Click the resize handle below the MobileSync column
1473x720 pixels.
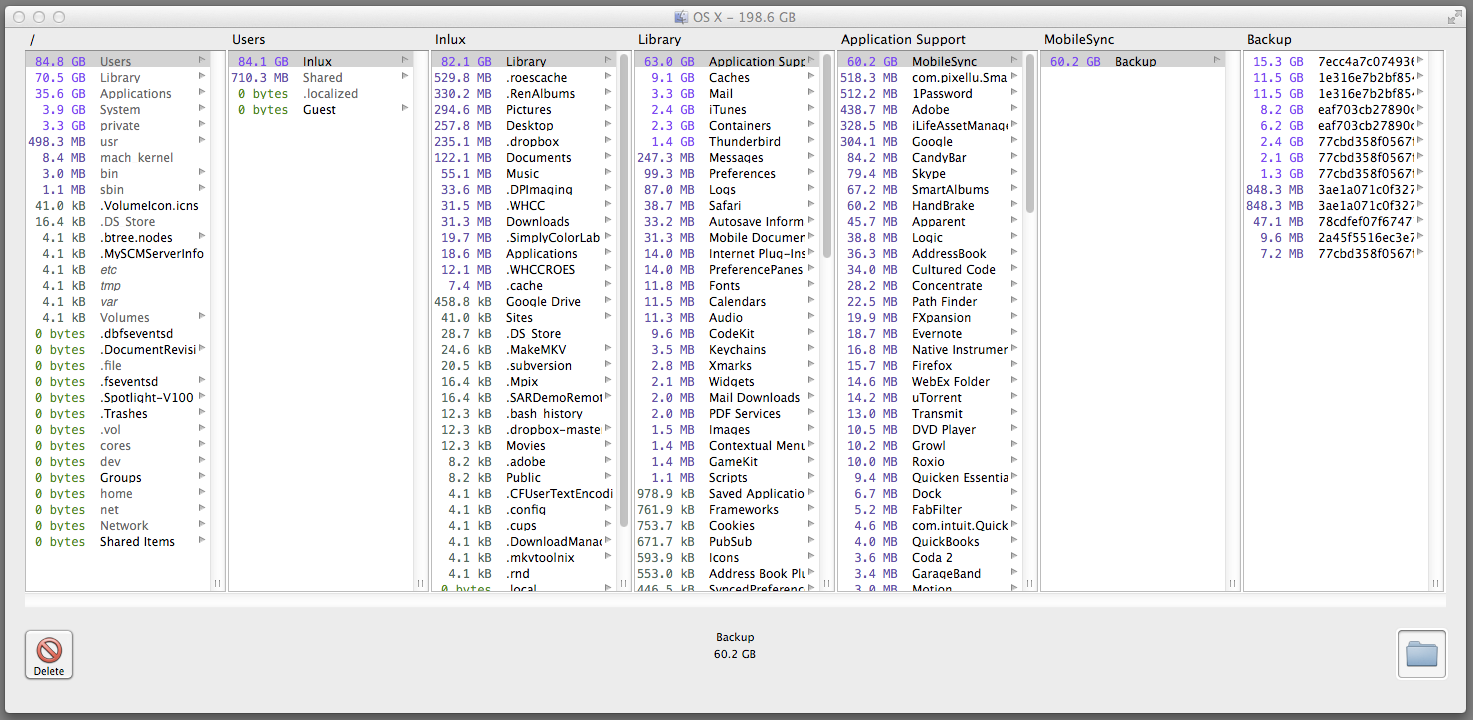[1233, 584]
